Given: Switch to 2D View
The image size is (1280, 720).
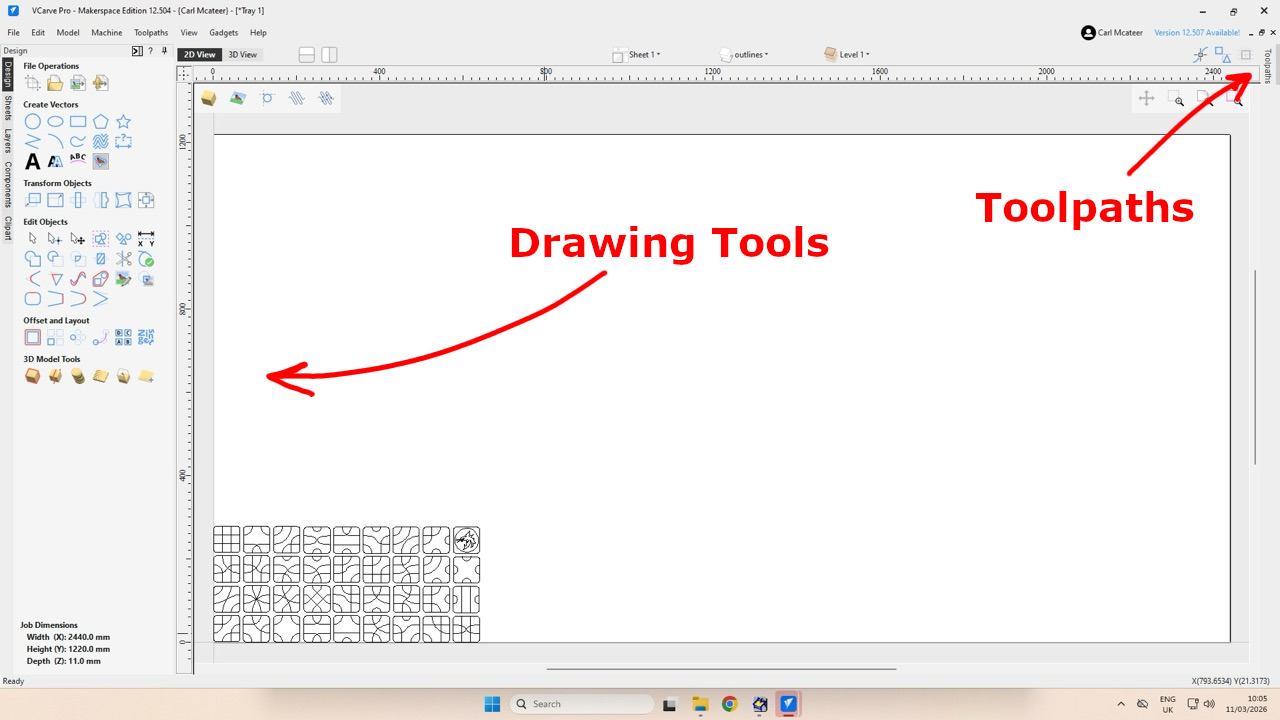Looking at the screenshot, I should pyautogui.click(x=199, y=55).
